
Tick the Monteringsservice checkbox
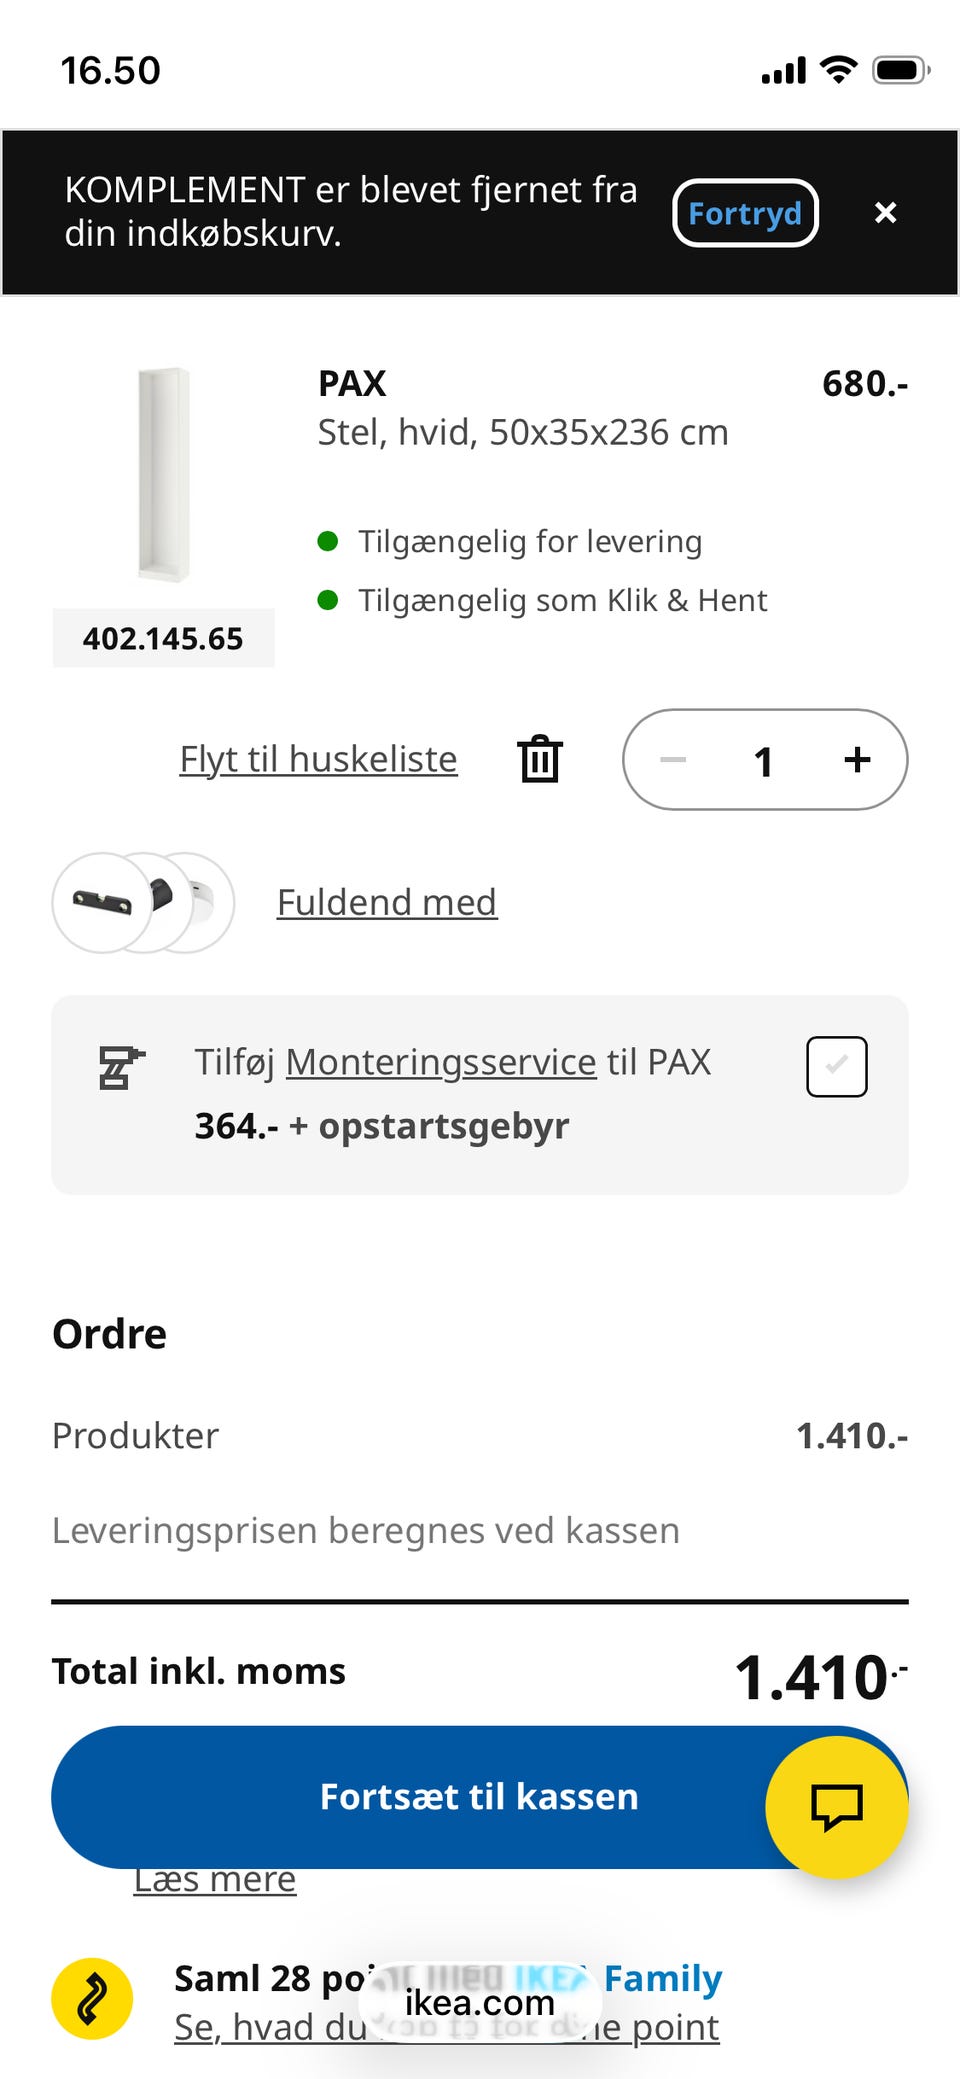(x=837, y=1067)
